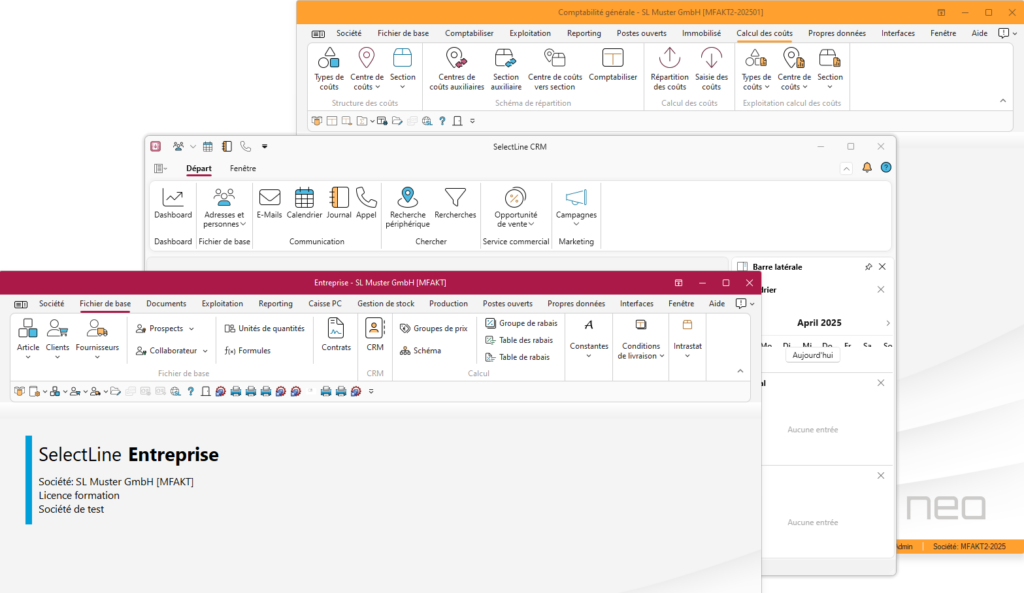Viewport: 1024px width, 593px height.
Task: Expand Opportunité de vente dropdown
Action: (532, 224)
